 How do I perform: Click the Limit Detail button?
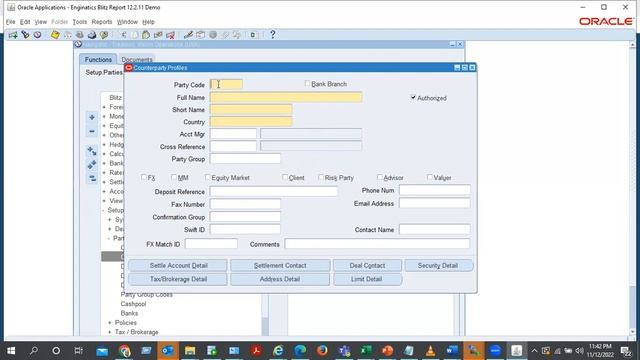tap(367, 279)
